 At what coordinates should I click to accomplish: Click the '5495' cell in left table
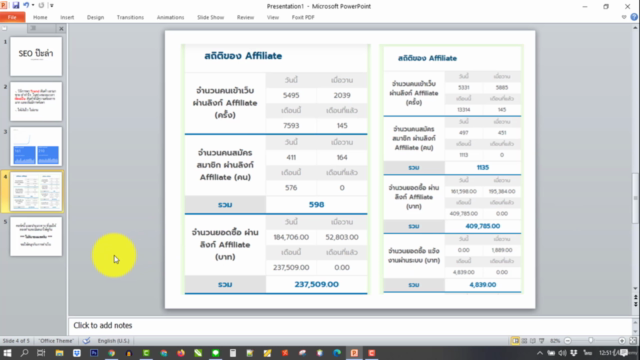click(x=291, y=96)
